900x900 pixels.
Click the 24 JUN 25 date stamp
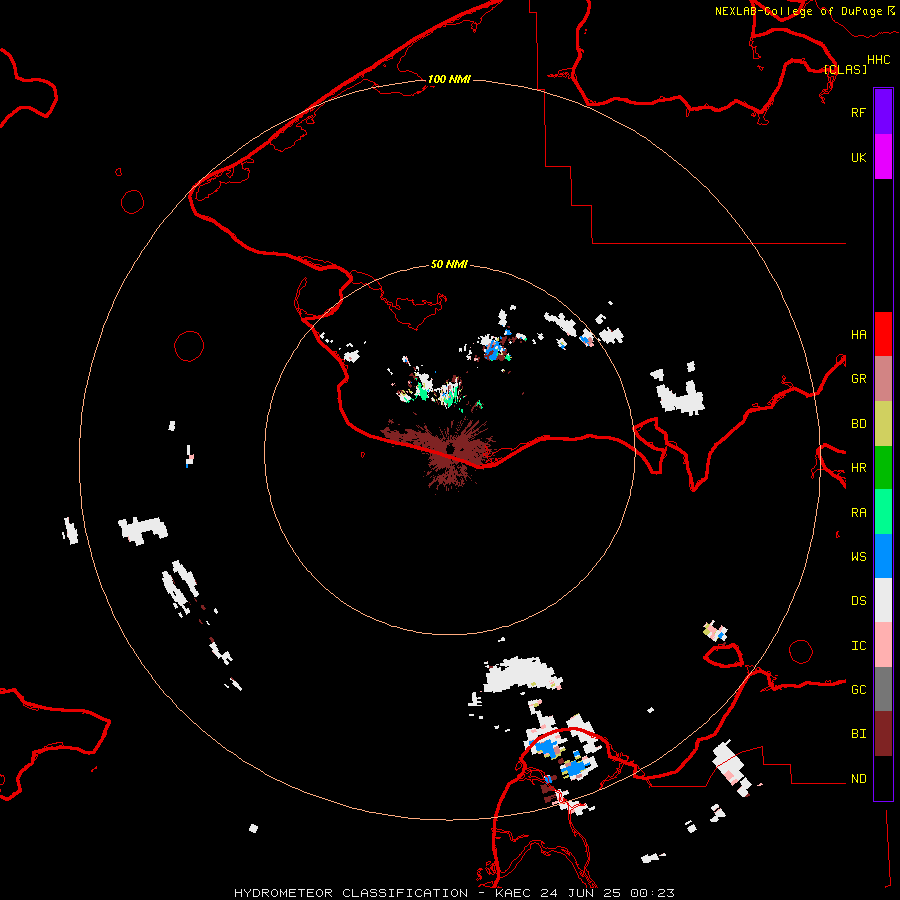click(x=580, y=893)
